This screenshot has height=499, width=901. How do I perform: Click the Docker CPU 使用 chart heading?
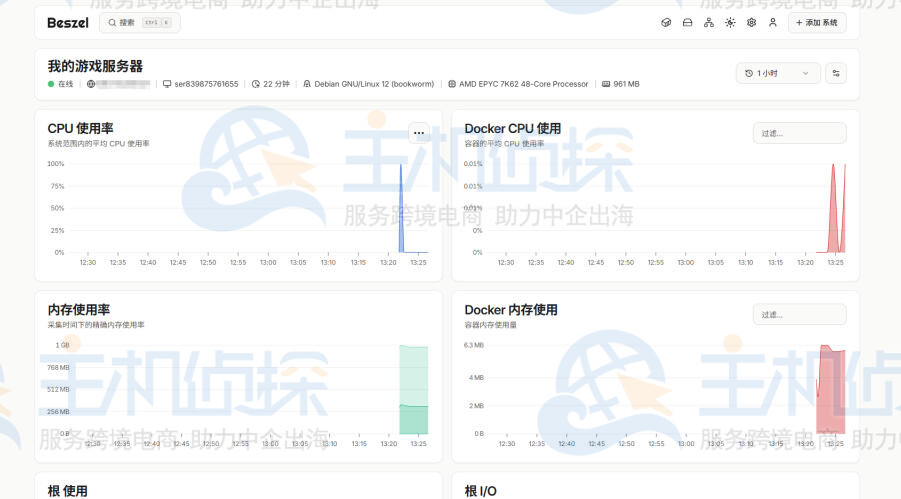(513, 128)
